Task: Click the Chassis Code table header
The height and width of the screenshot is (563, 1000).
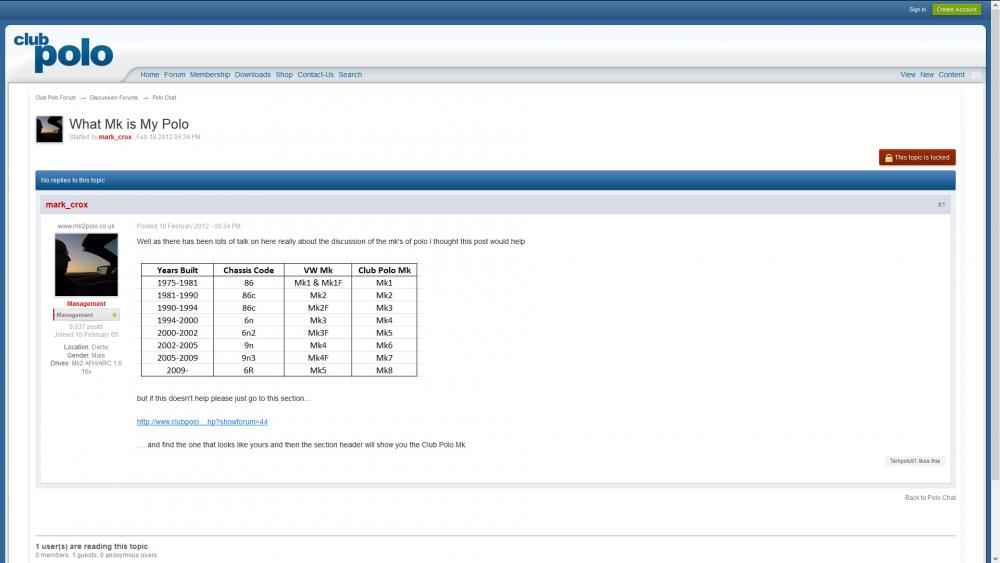Action: tap(249, 270)
